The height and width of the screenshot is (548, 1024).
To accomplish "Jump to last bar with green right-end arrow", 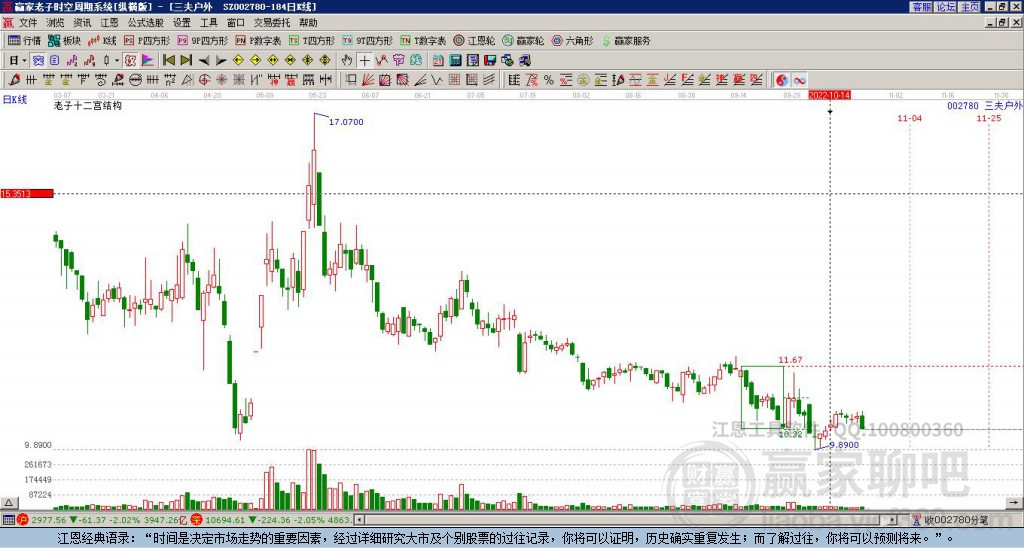I will point(186,60).
